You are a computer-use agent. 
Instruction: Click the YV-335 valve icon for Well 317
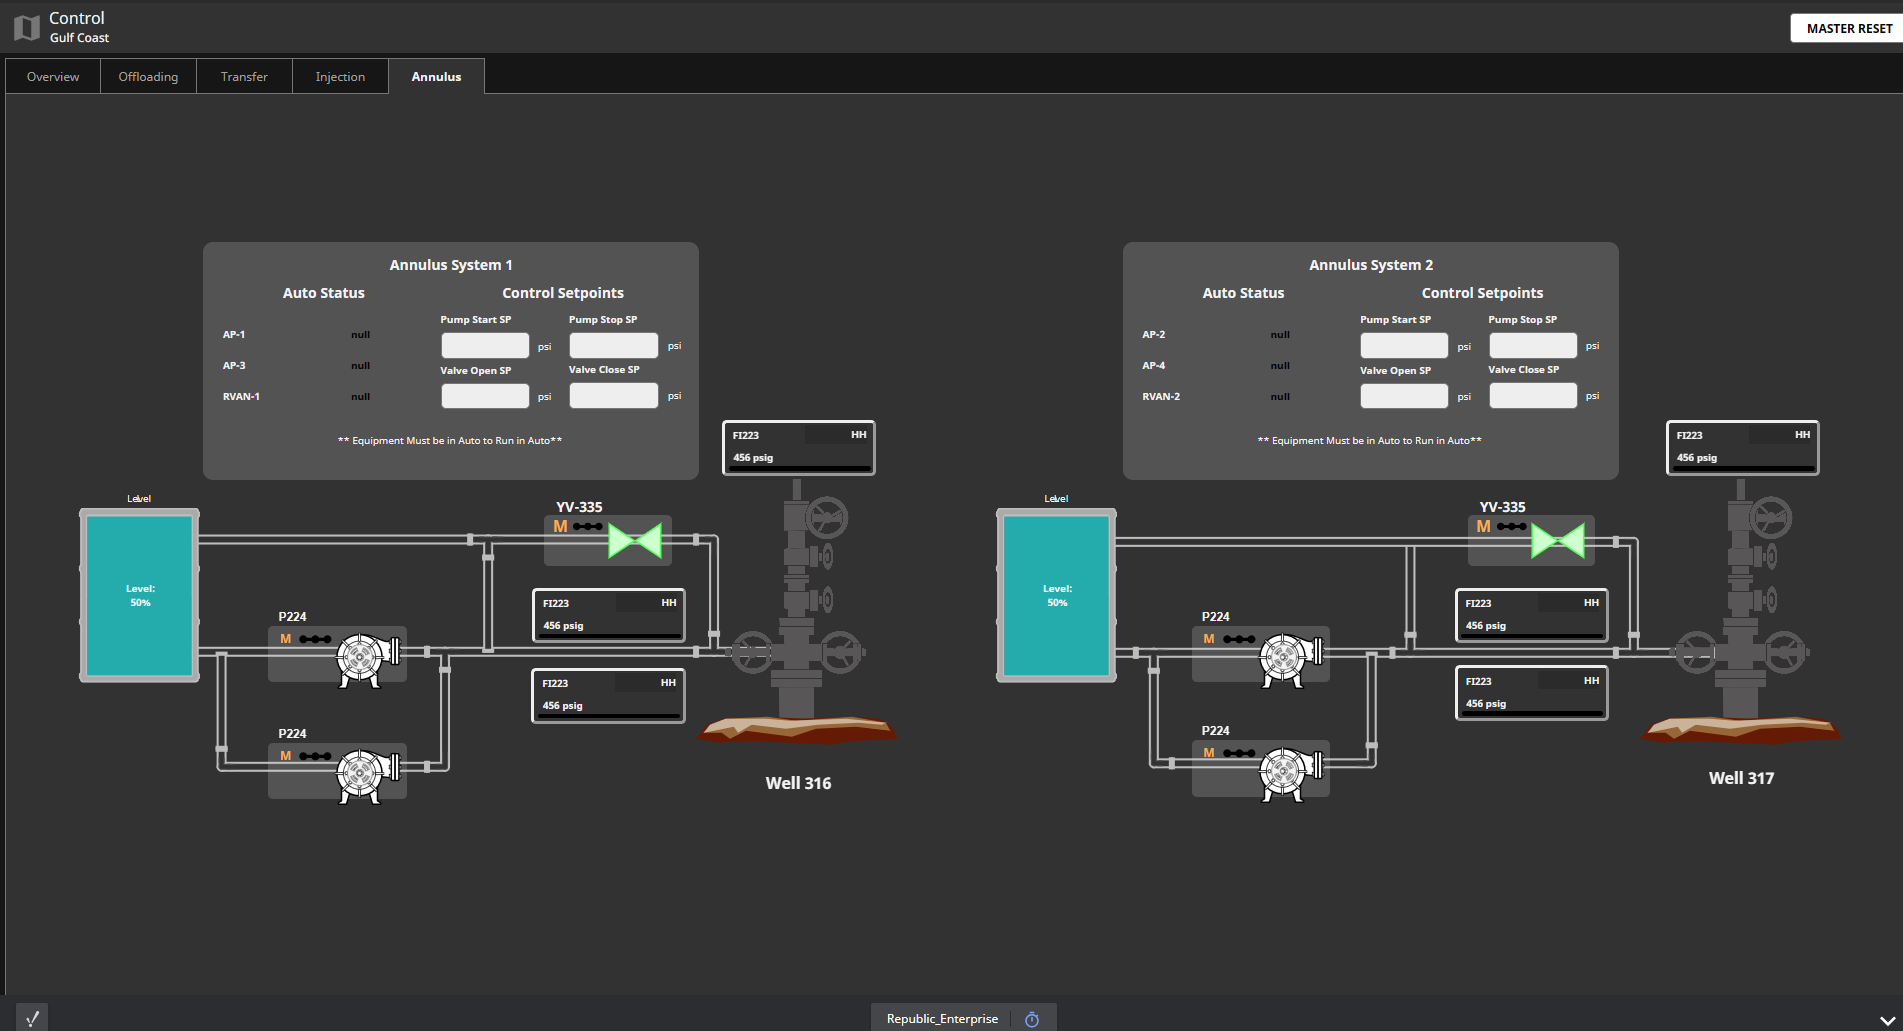coord(1557,541)
